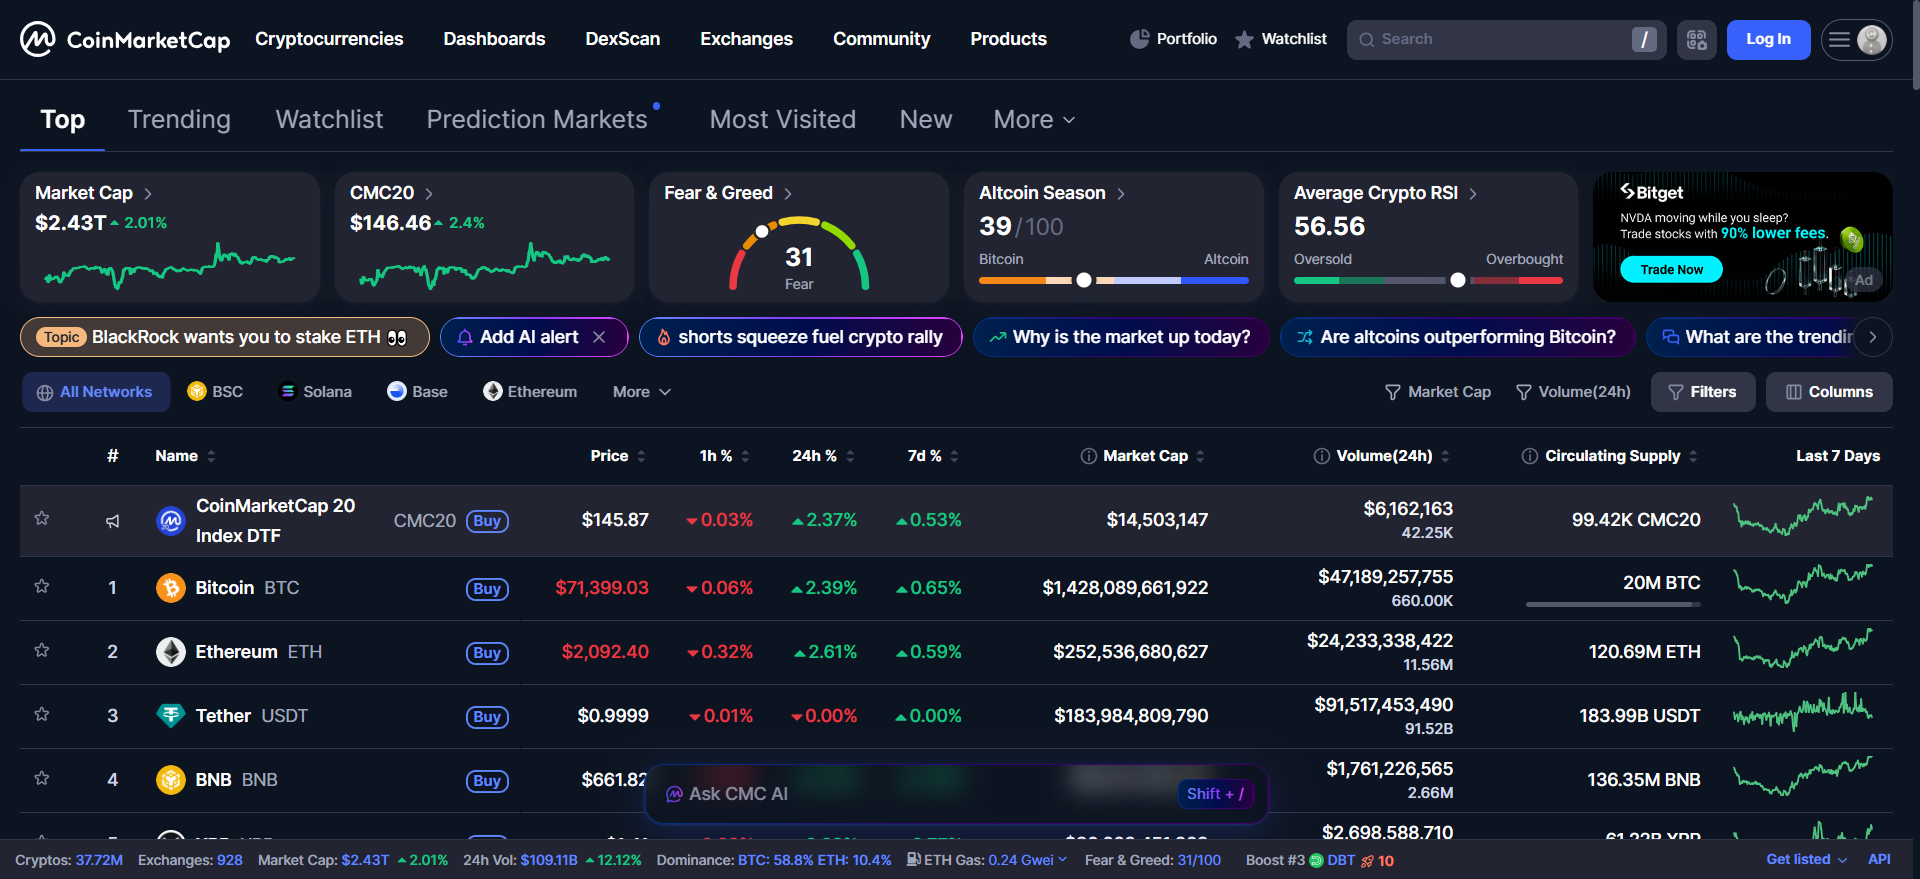Expand the More networks dropdown

coord(641,392)
